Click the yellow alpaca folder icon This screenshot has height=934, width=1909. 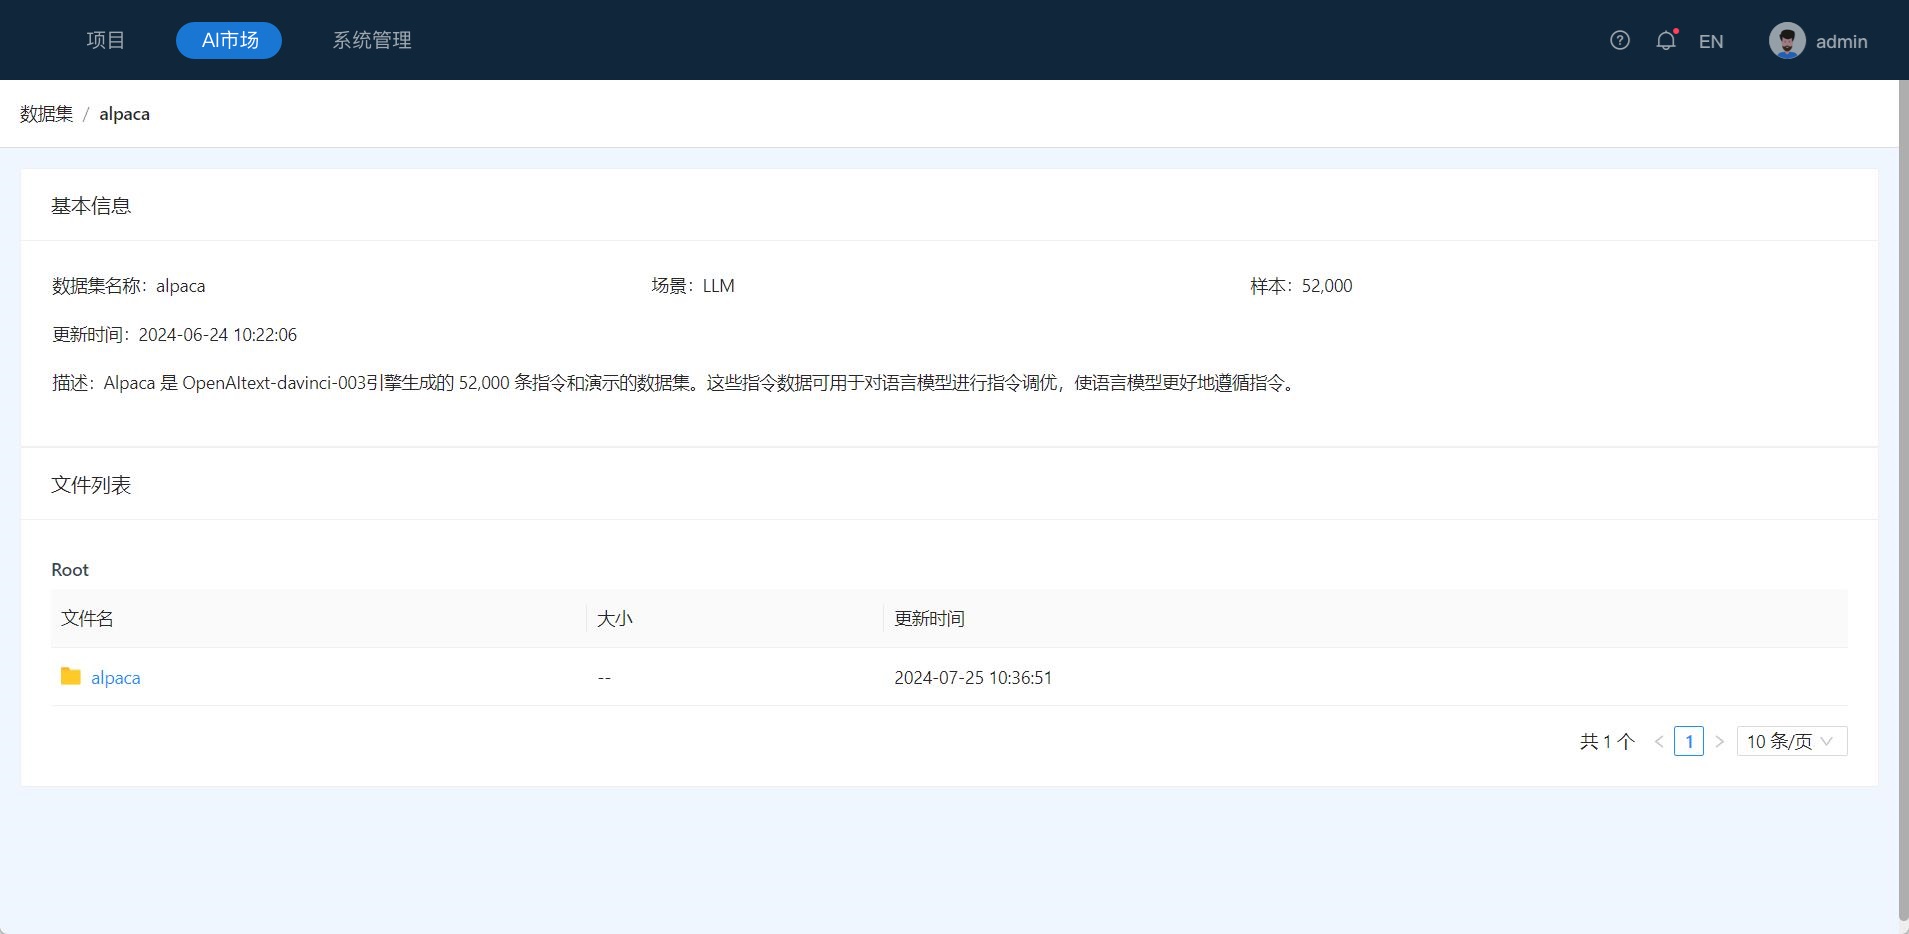70,677
